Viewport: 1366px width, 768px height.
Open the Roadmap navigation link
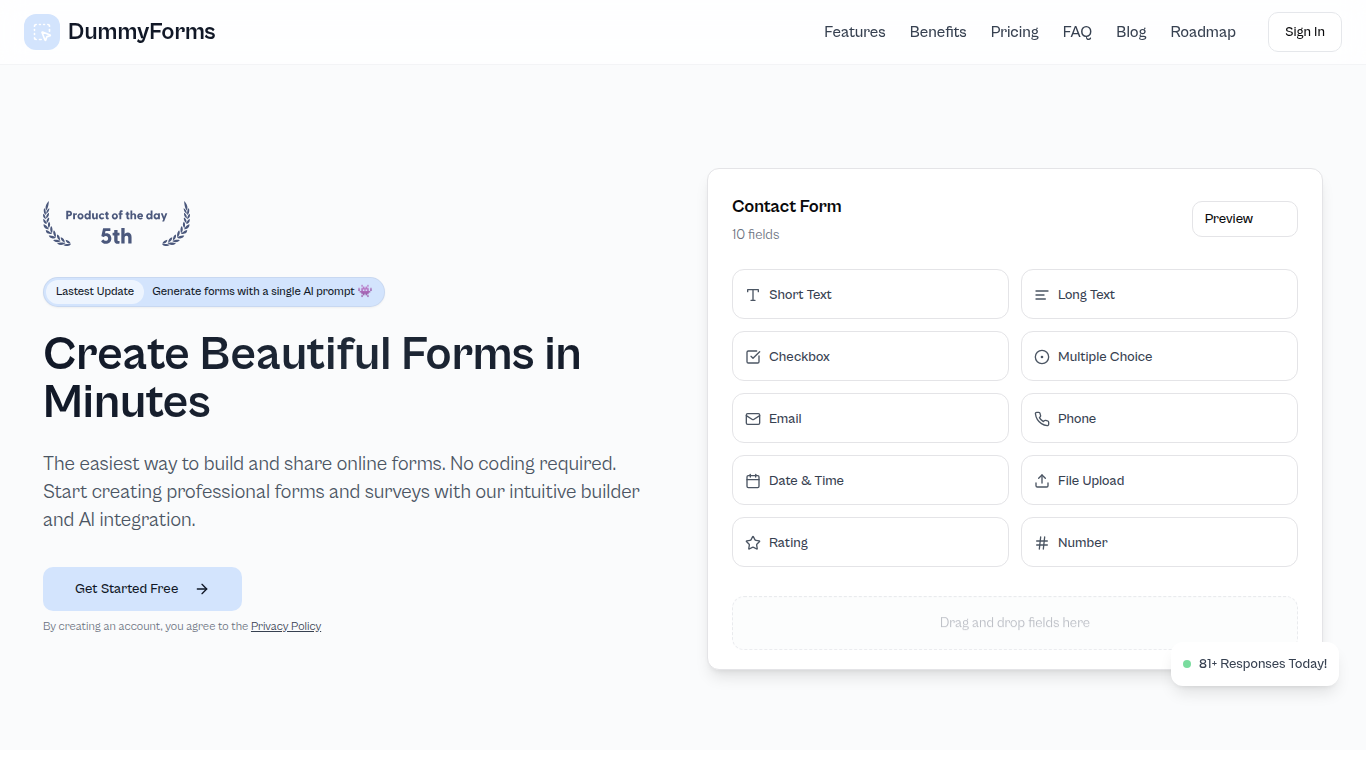[x=1203, y=32]
